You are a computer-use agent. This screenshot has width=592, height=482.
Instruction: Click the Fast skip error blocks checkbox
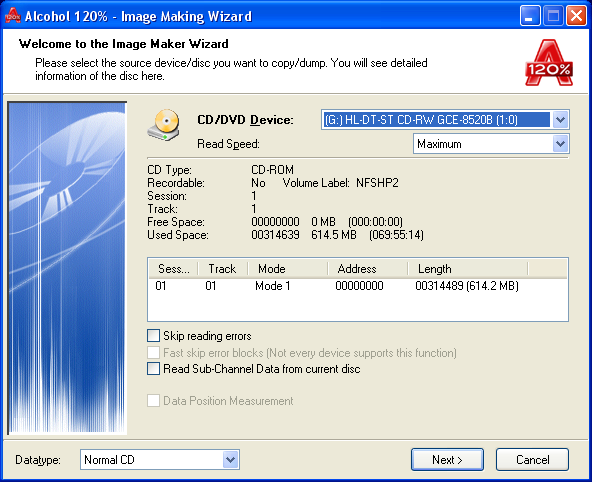pos(153,352)
